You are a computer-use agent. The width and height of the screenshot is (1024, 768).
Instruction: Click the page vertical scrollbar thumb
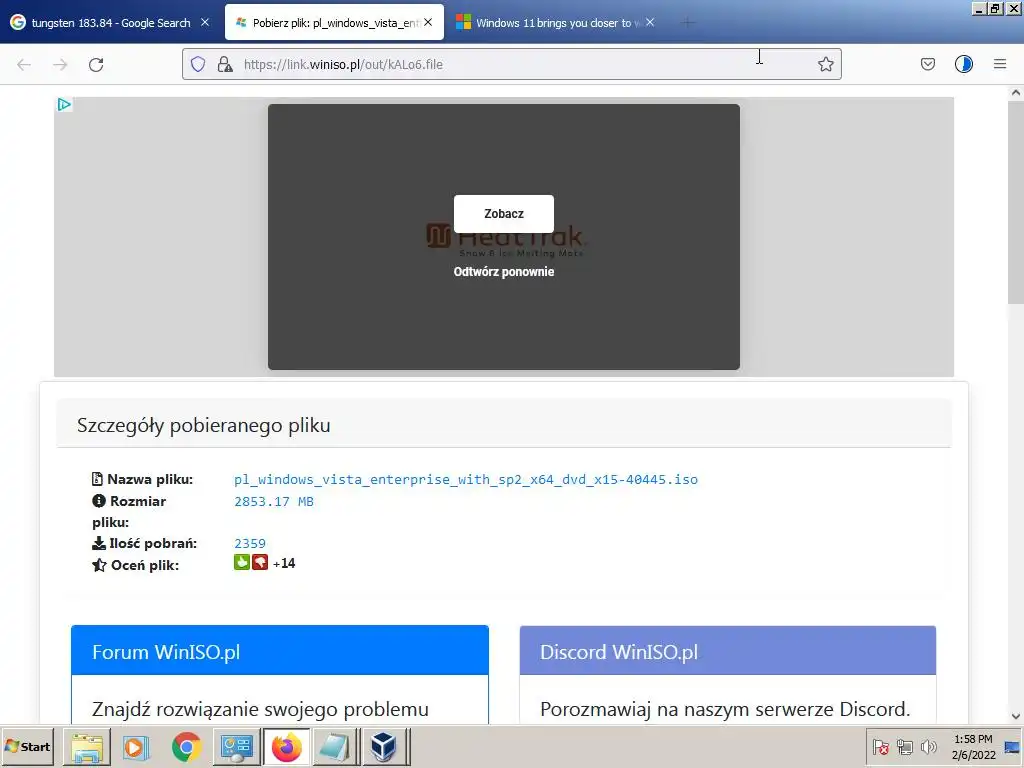[1016, 203]
